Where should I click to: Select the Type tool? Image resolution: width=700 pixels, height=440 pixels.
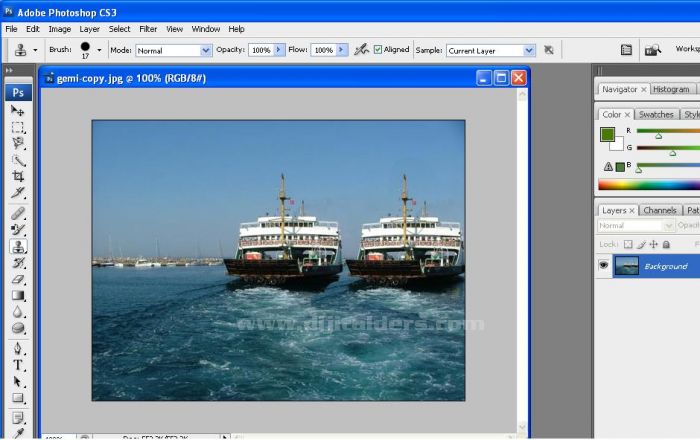tap(18, 365)
